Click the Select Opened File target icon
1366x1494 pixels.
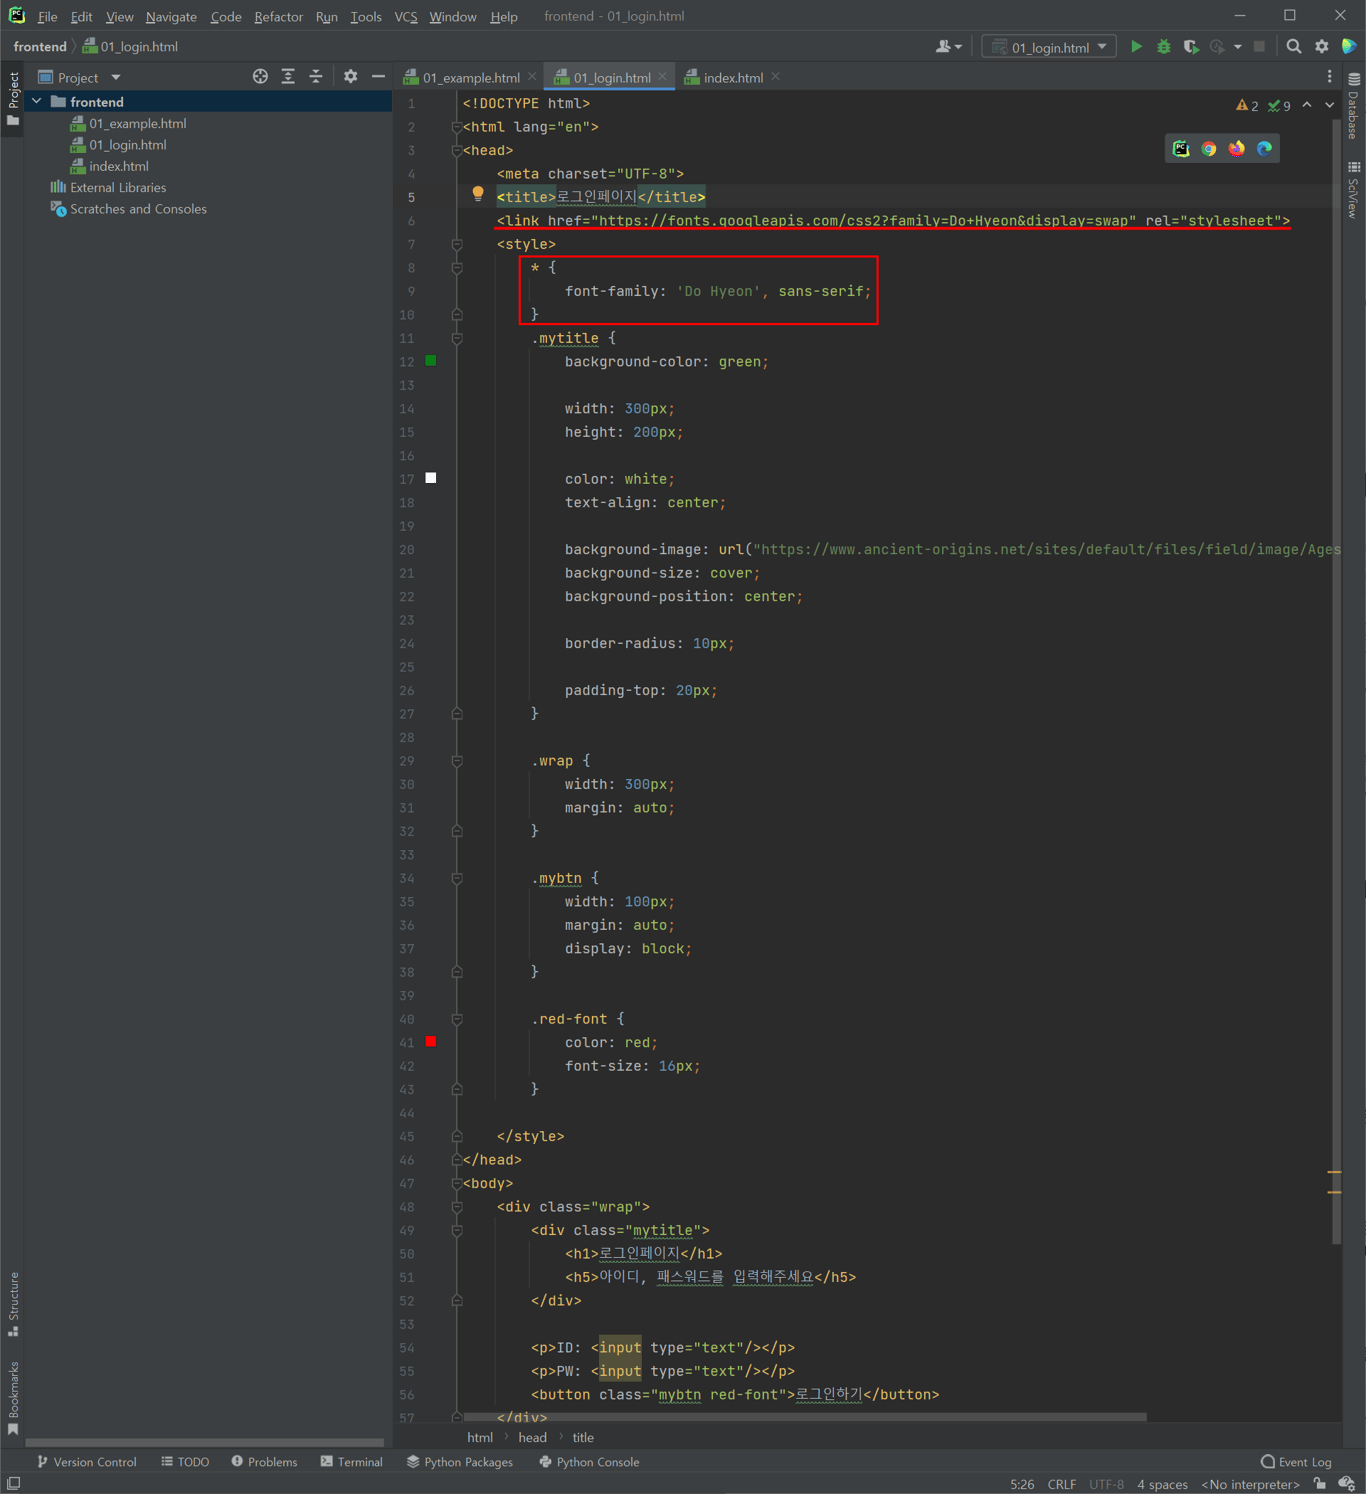[260, 77]
